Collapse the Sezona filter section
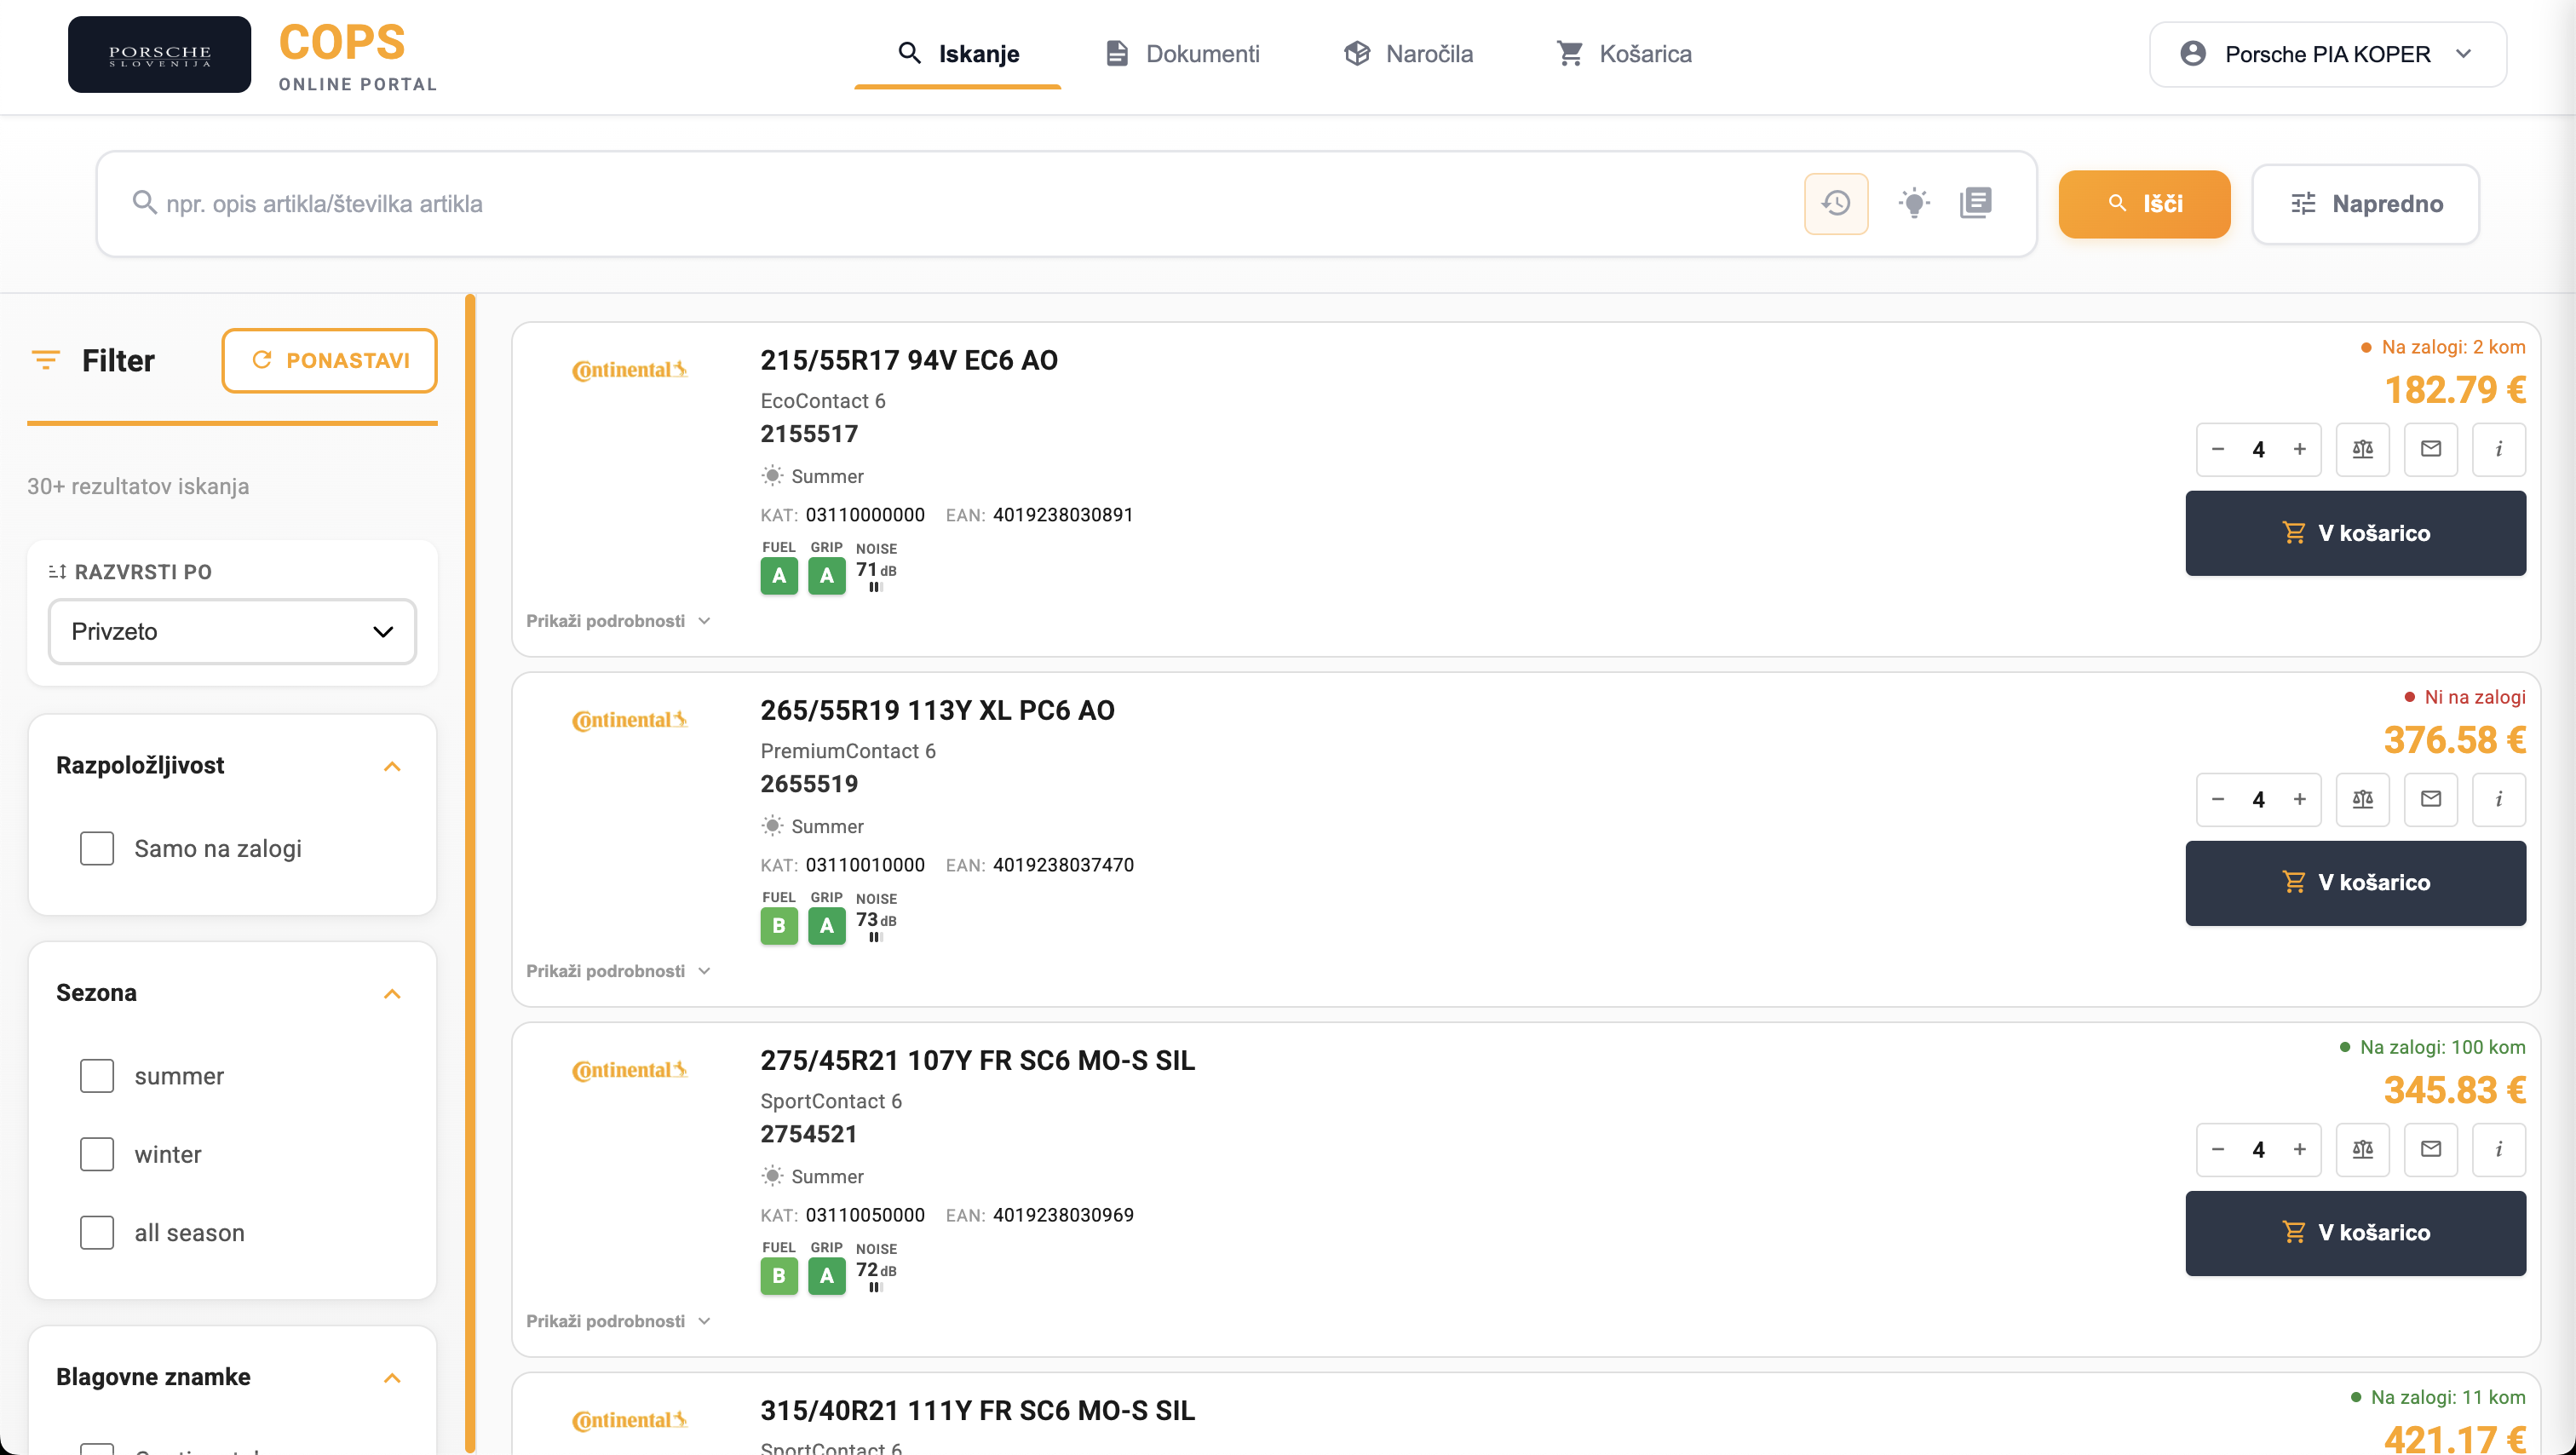 (x=392, y=994)
